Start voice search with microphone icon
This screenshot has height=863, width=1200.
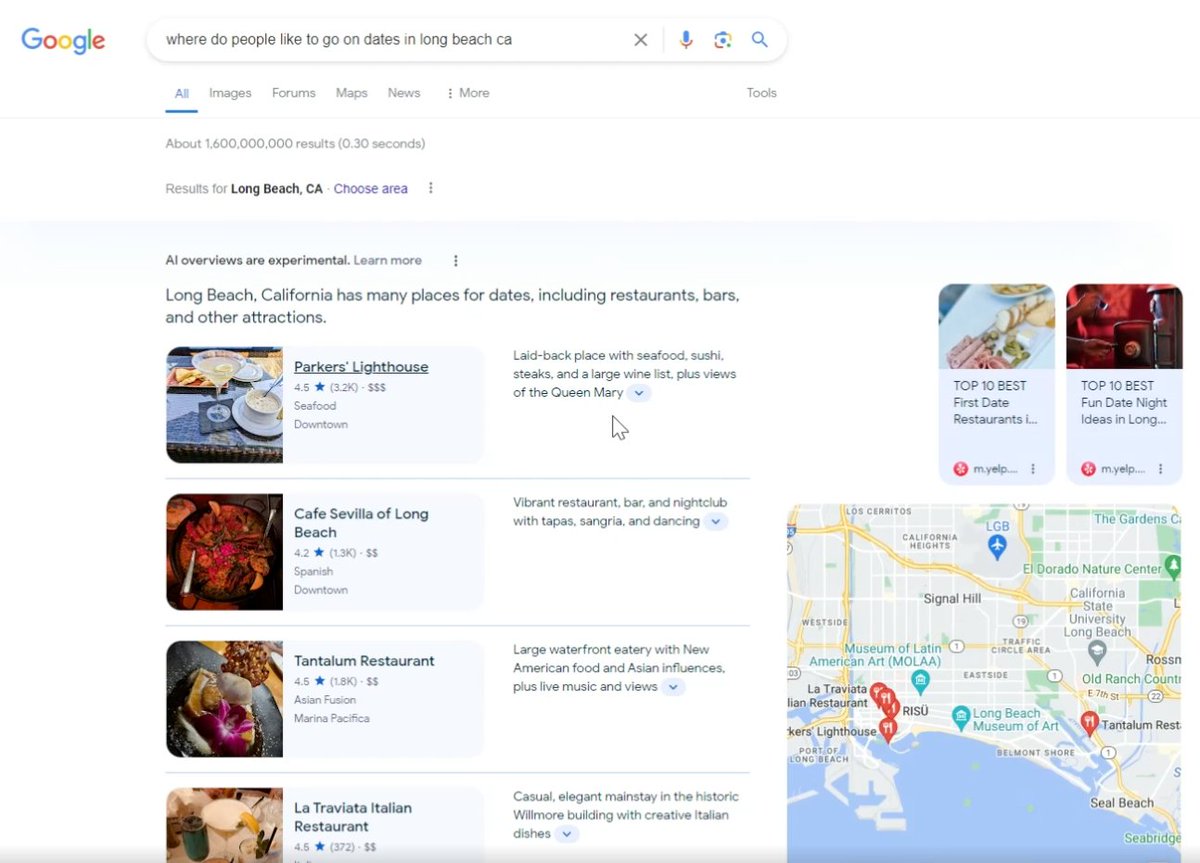tap(686, 40)
